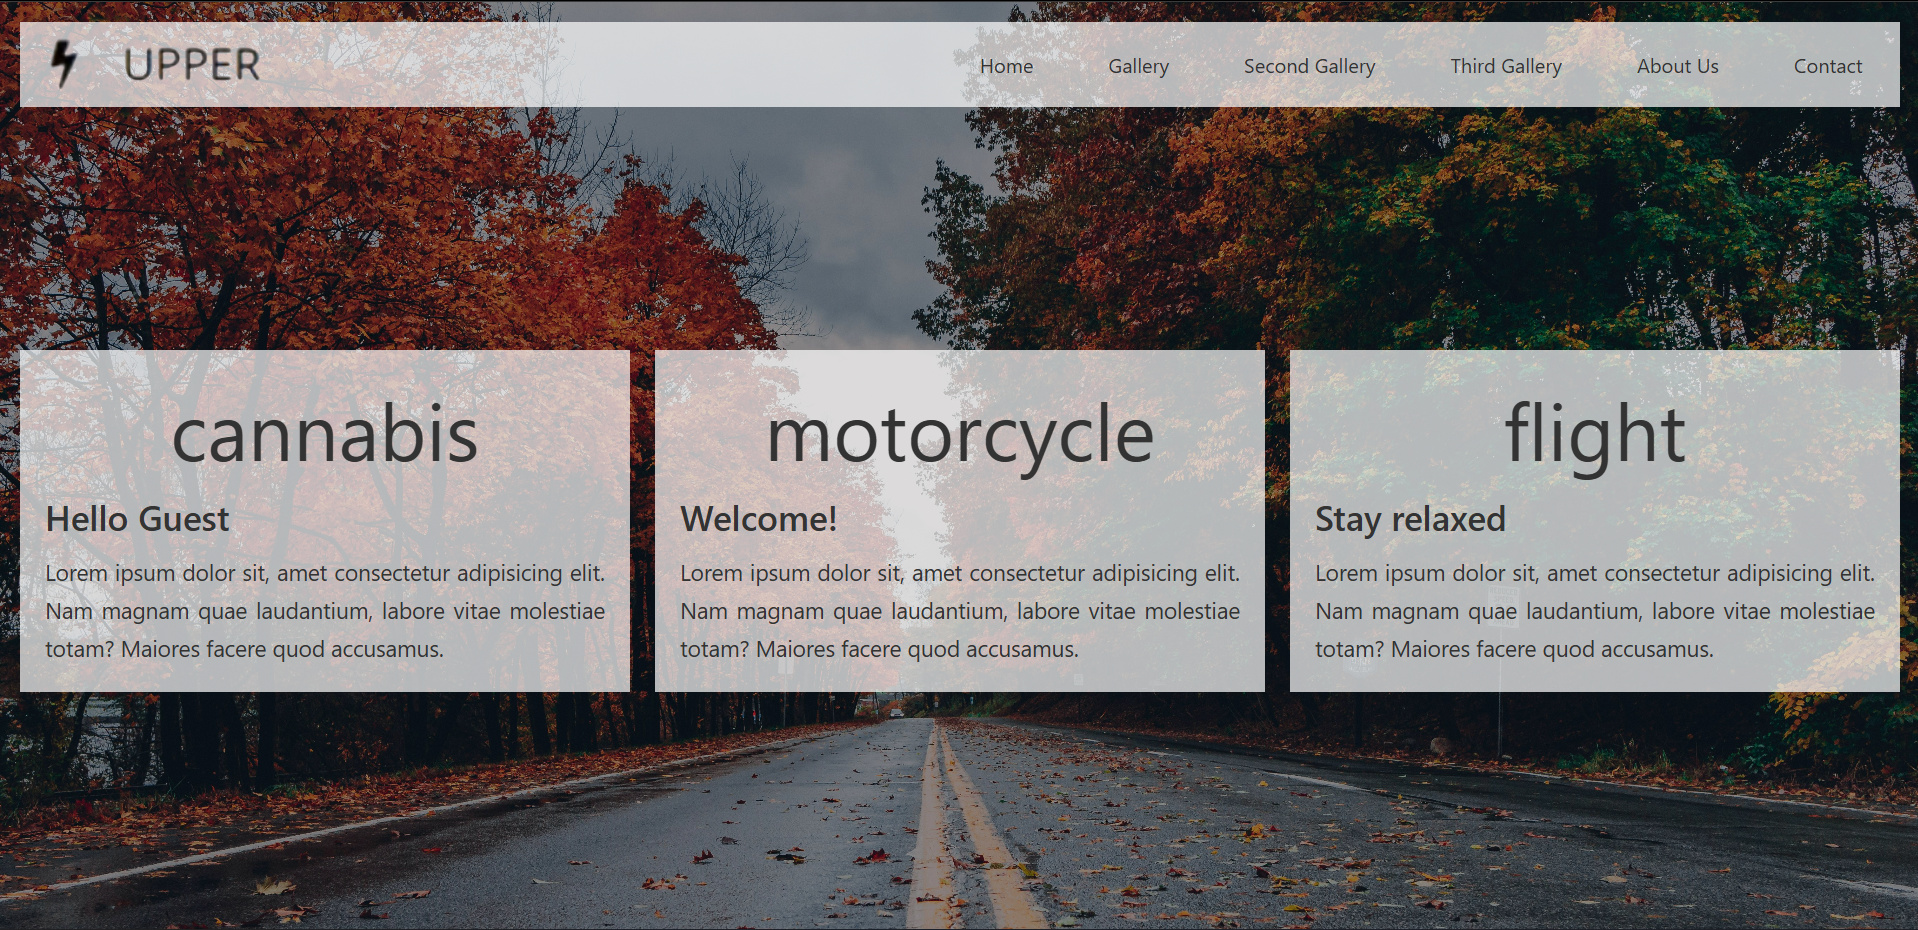Click the 'Welcome!' subheading
The width and height of the screenshot is (1918, 930).
tap(758, 519)
